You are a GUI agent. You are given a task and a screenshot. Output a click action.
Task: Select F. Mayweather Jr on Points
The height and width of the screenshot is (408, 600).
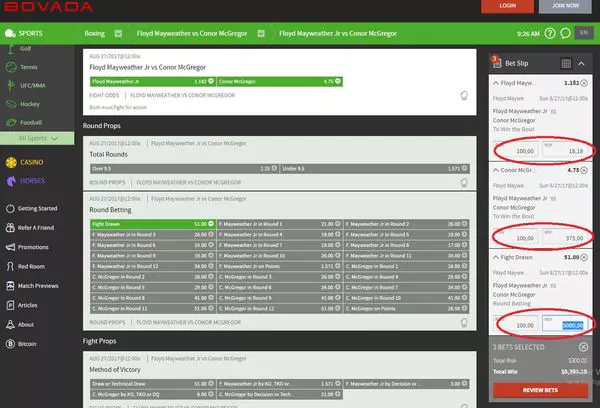[279, 266]
